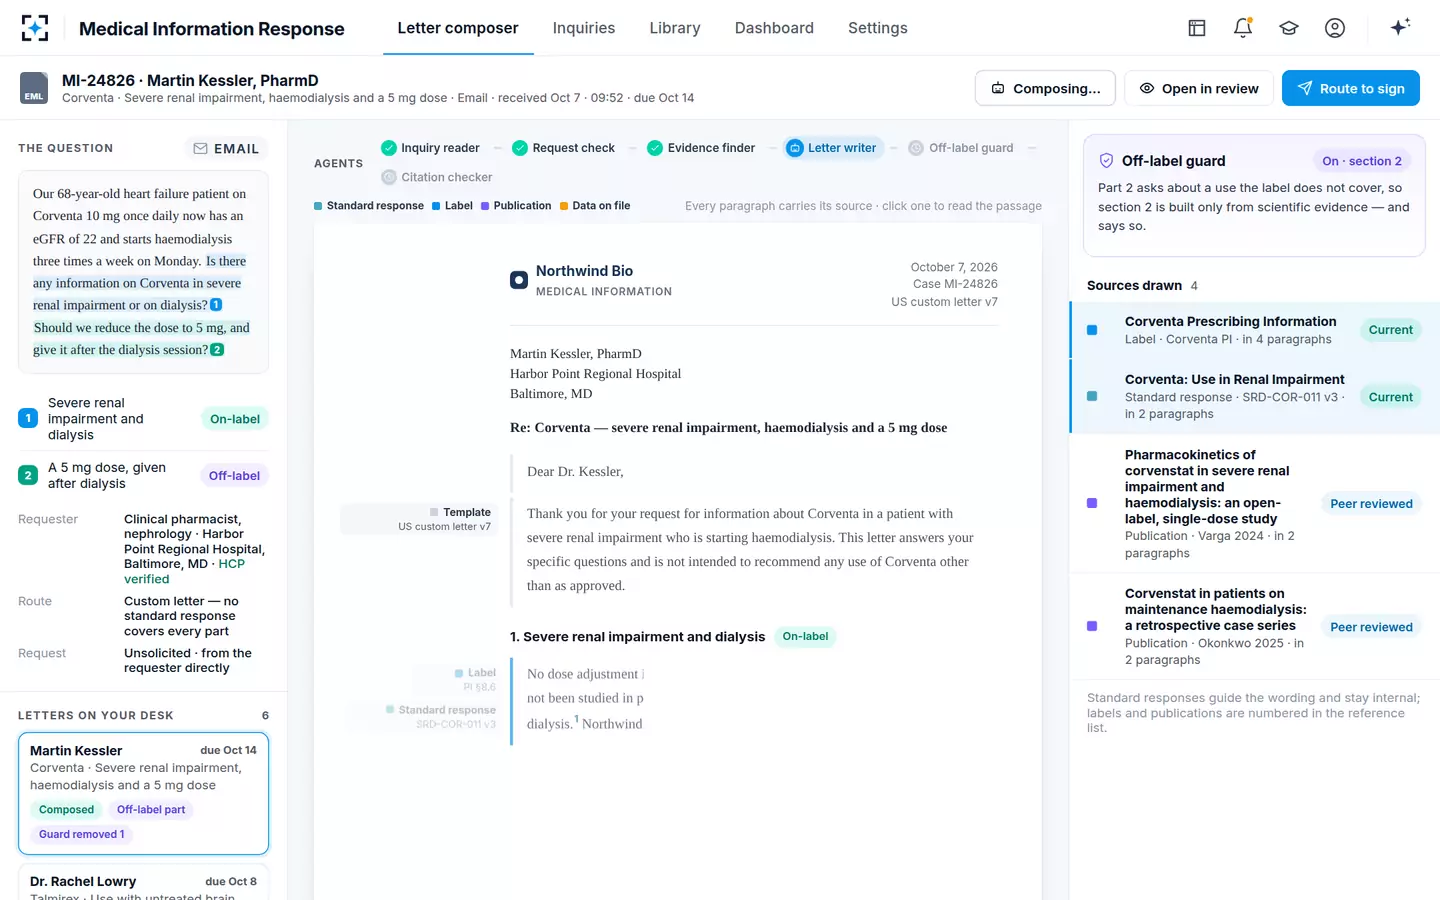1440x900 pixels.
Task: Open the Varga 2024 pharmacokinetics publication
Action: (x=1255, y=504)
